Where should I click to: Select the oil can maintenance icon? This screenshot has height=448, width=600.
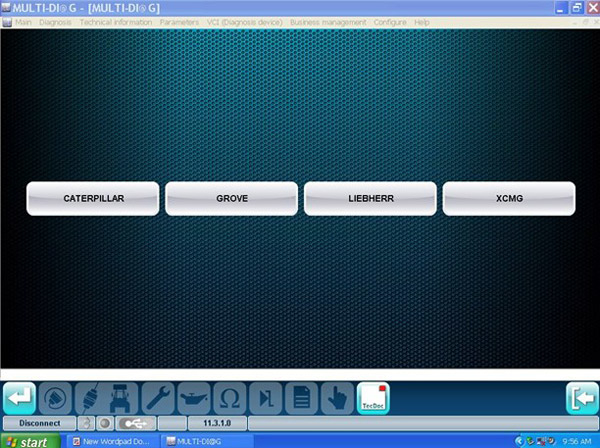coord(194,398)
